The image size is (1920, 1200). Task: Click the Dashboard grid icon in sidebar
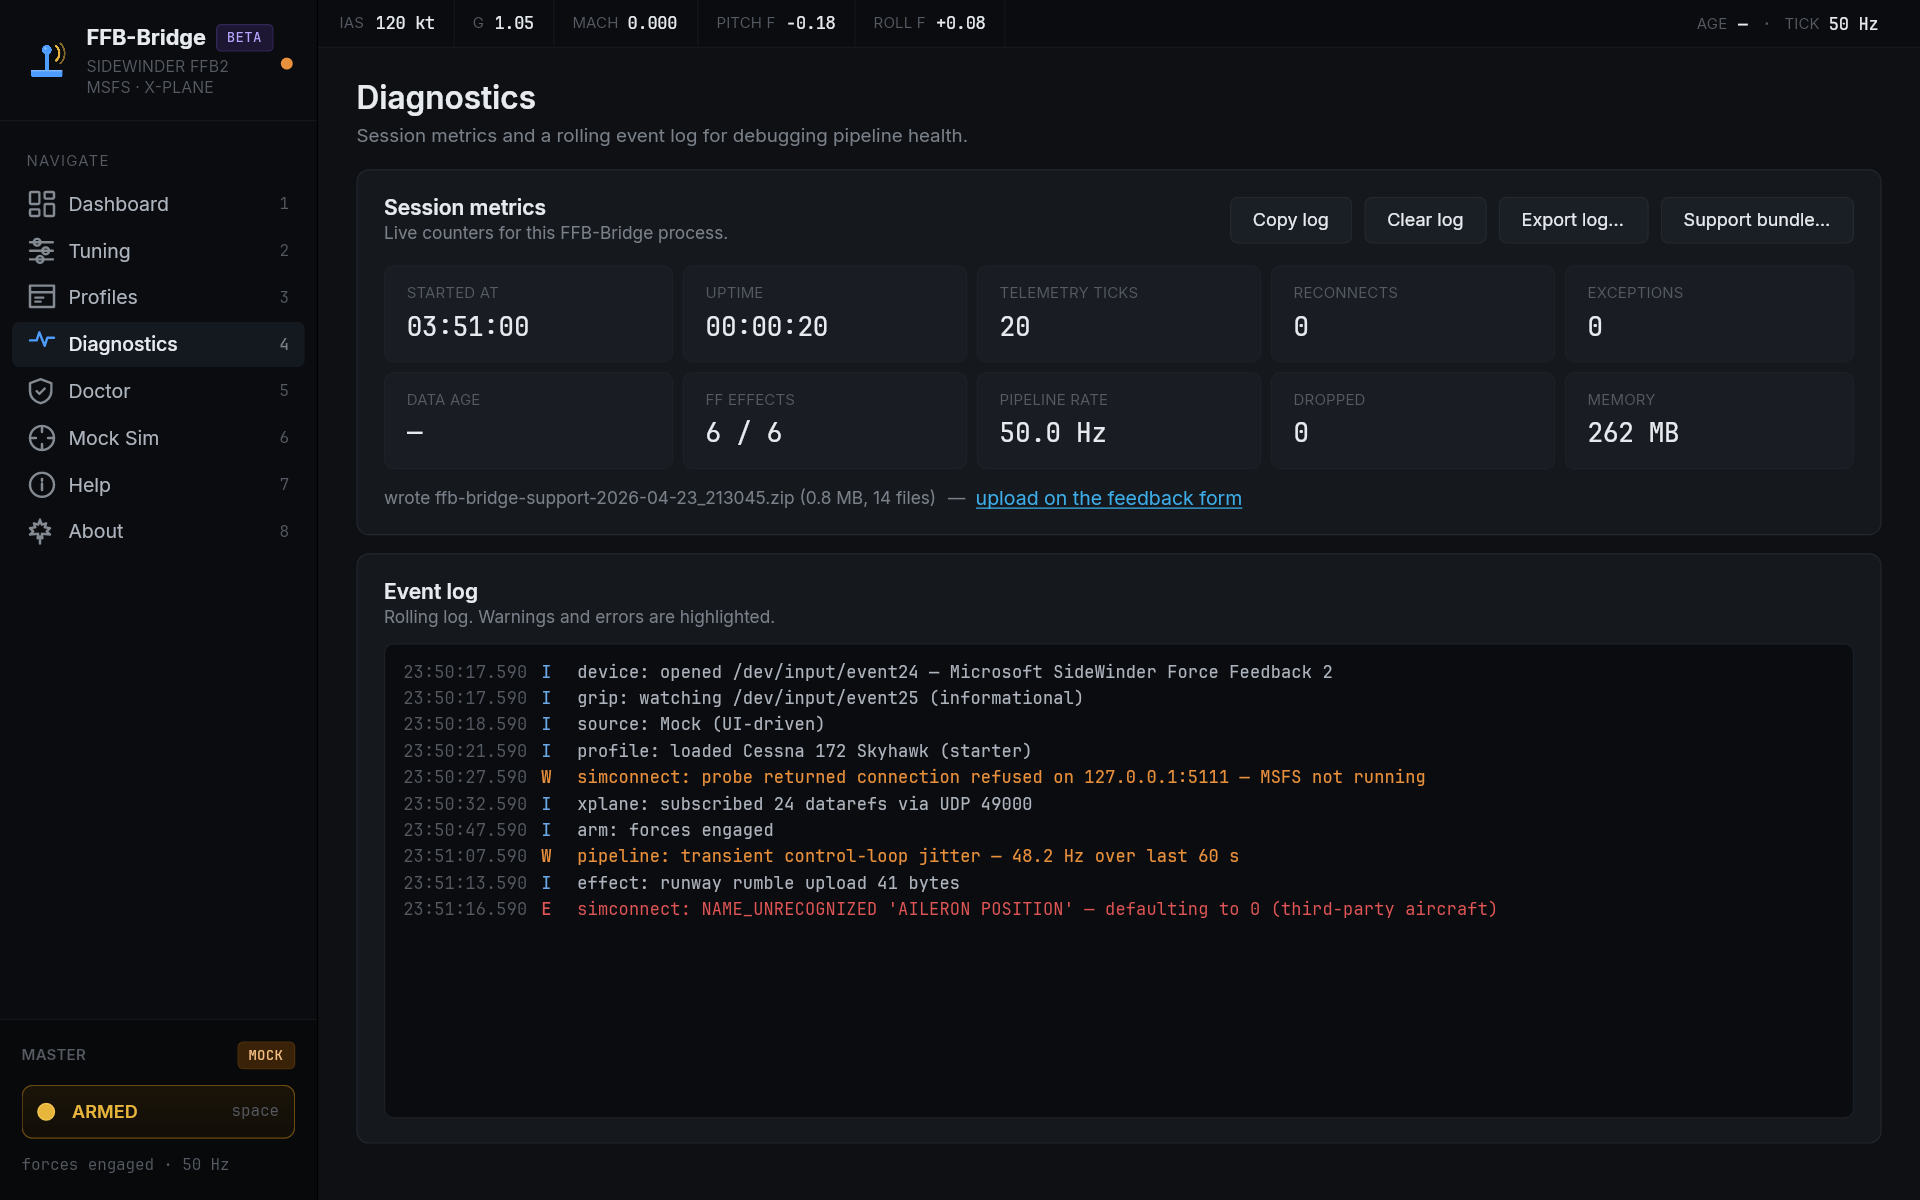point(41,204)
